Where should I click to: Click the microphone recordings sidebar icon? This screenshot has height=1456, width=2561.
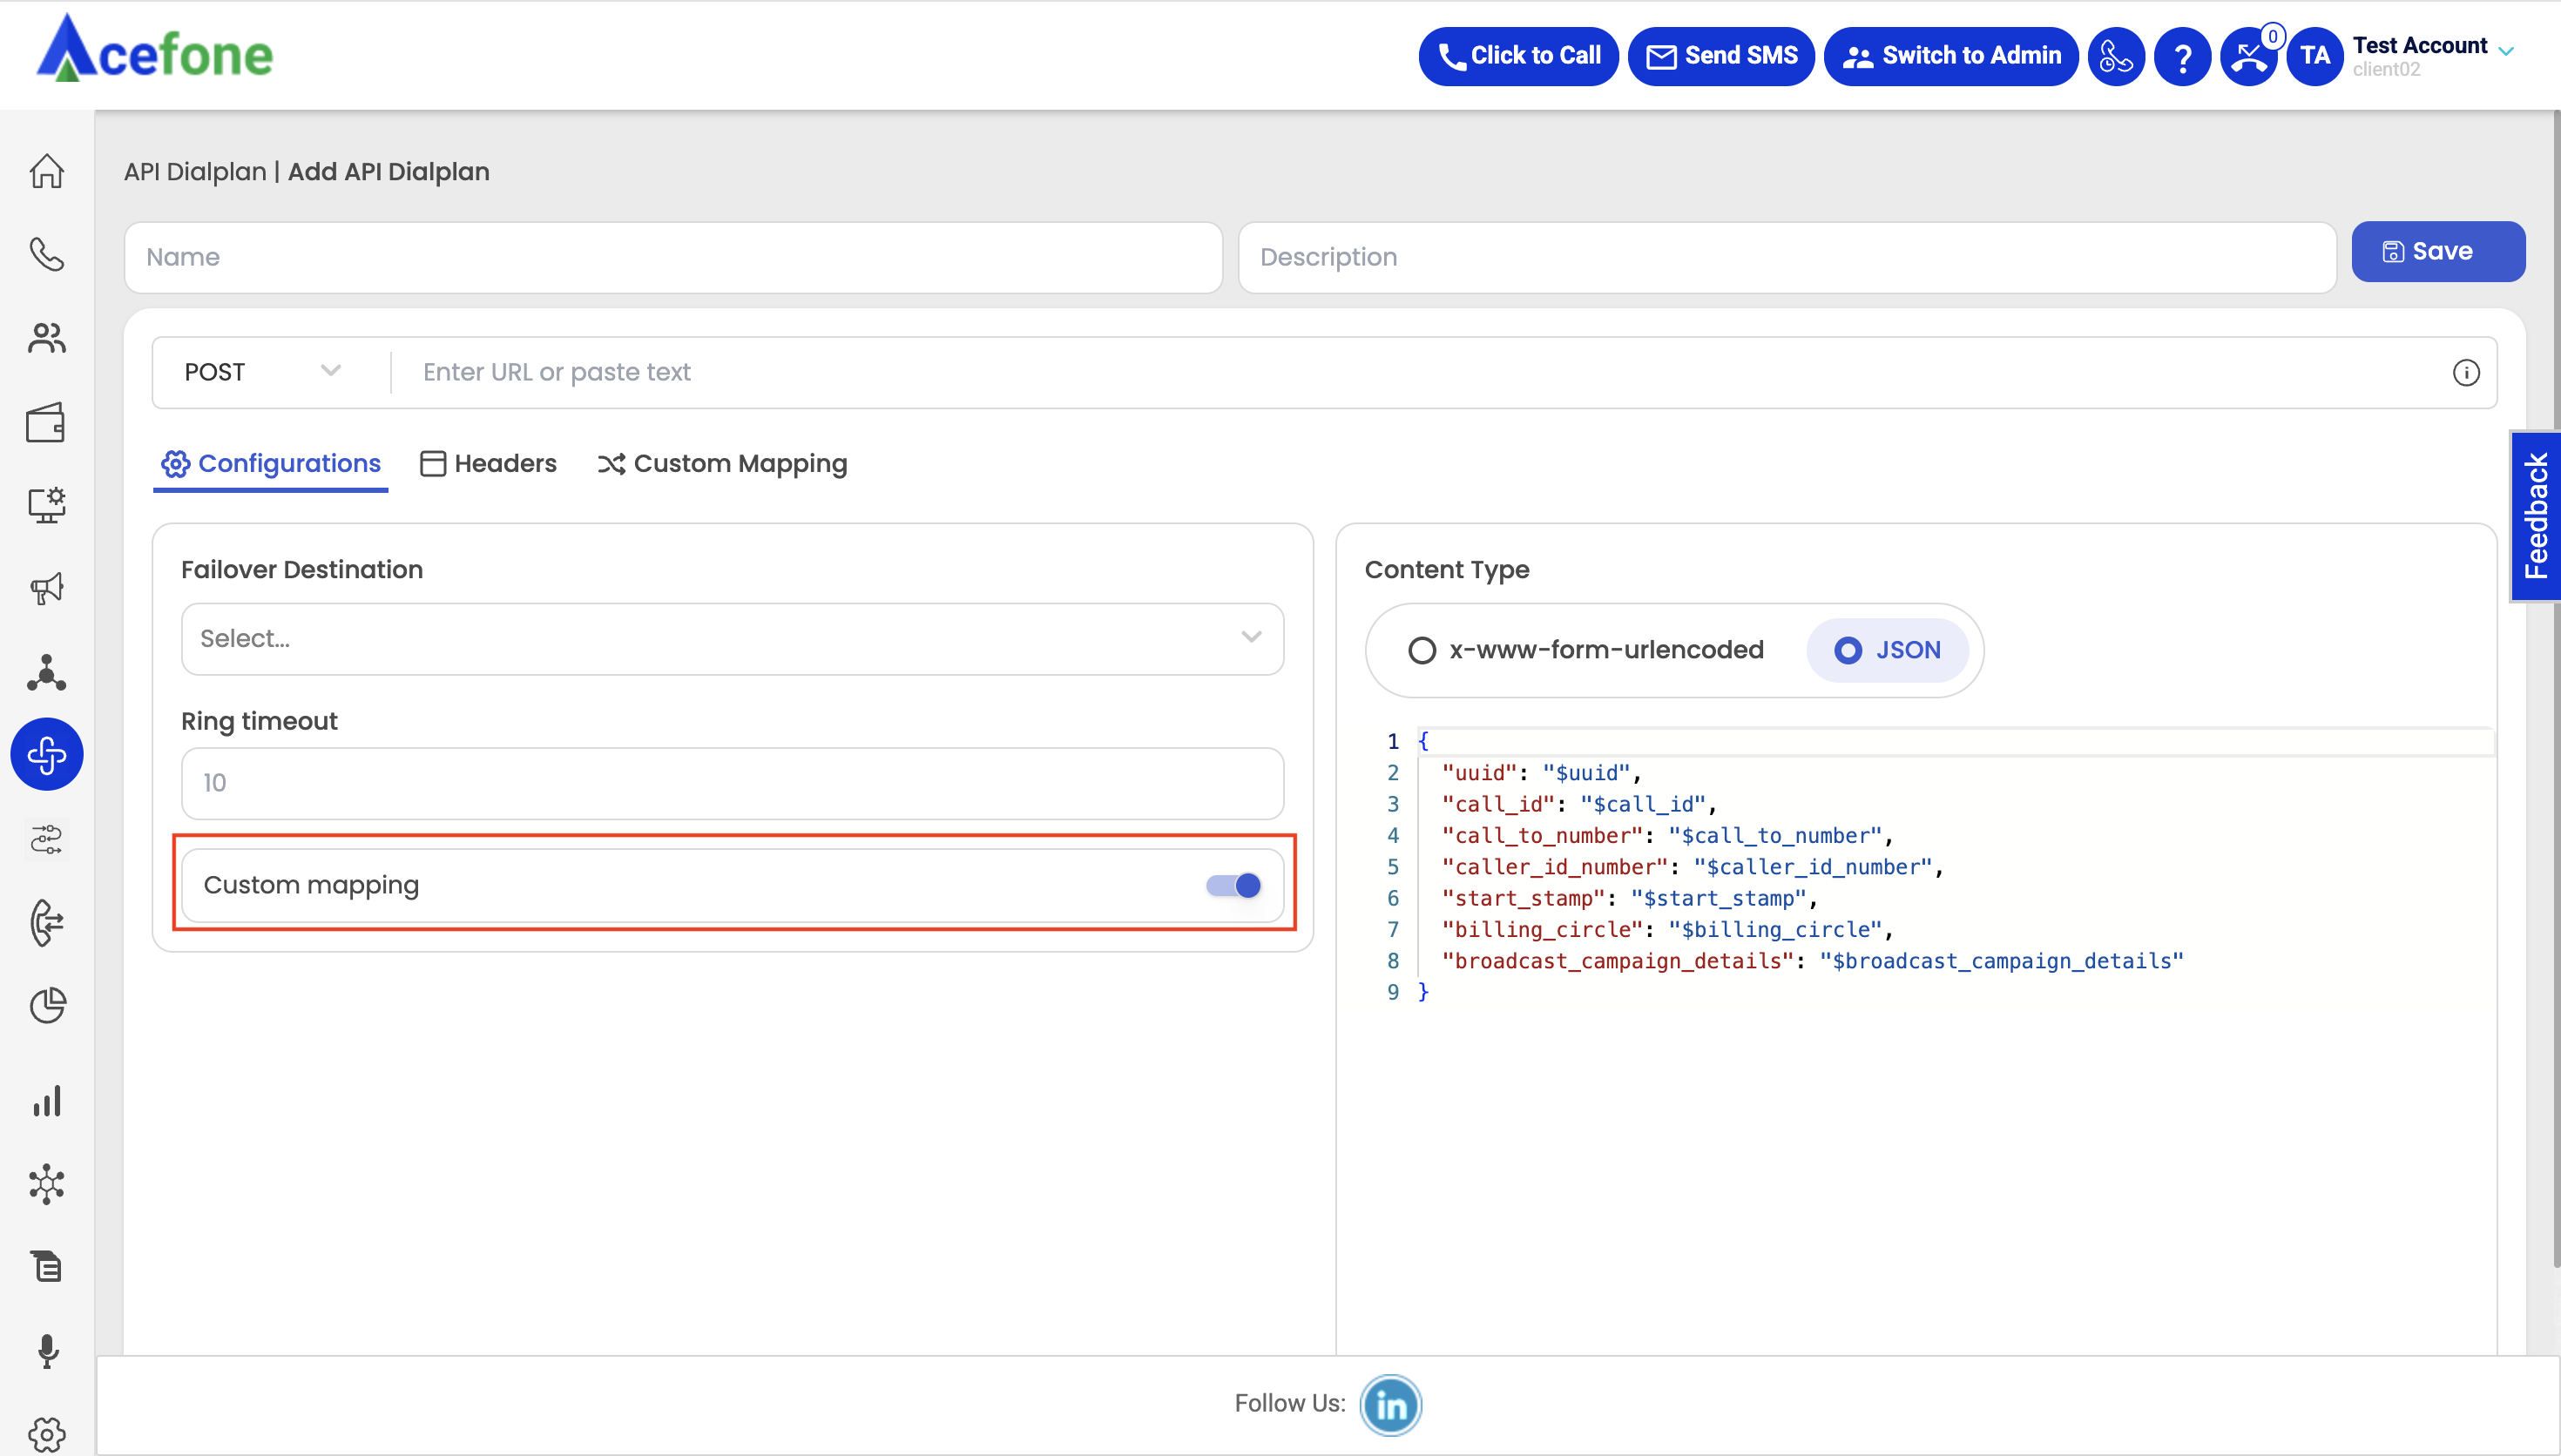tap(46, 1350)
